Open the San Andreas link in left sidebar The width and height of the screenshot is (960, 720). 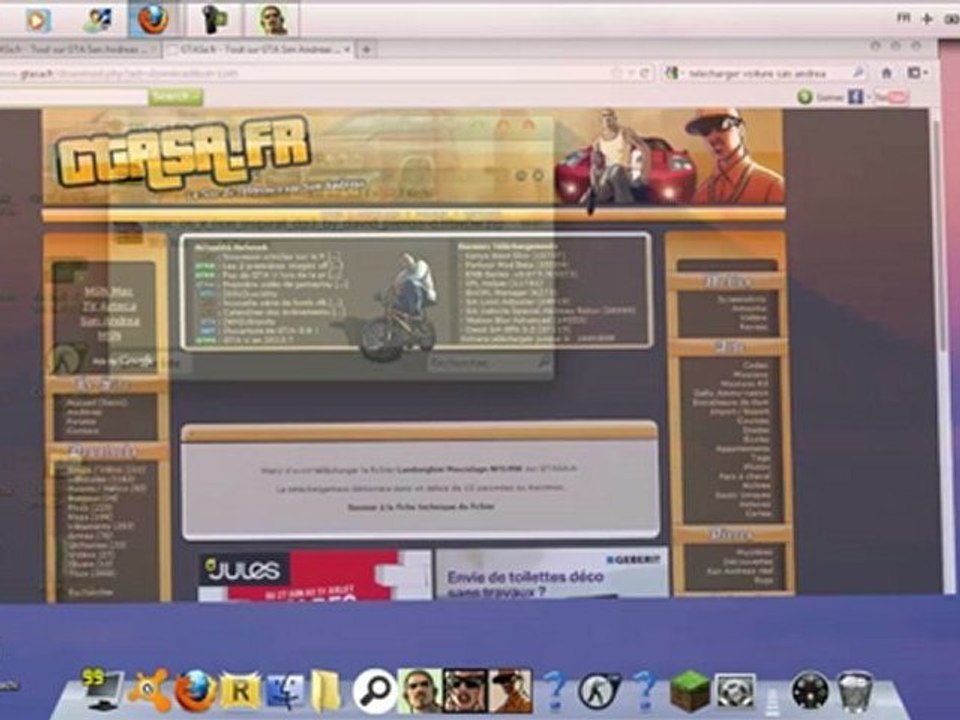(110, 321)
